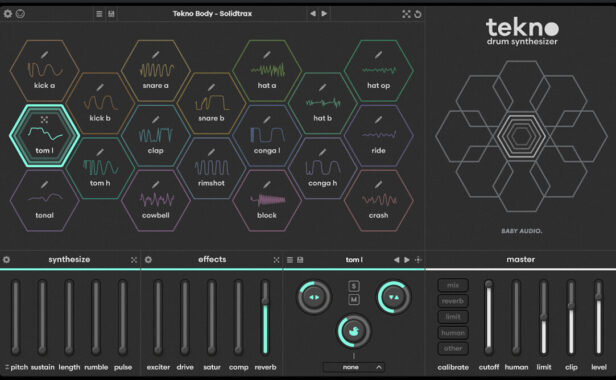
Task: Solo the tom l pad with S button
Action: click(x=354, y=286)
